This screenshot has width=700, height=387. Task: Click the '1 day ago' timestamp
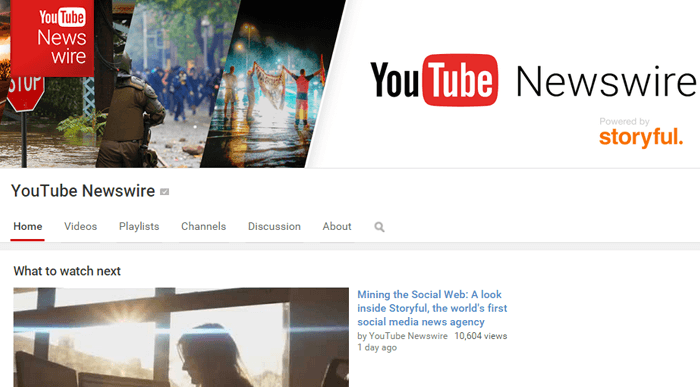pos(377,347)
